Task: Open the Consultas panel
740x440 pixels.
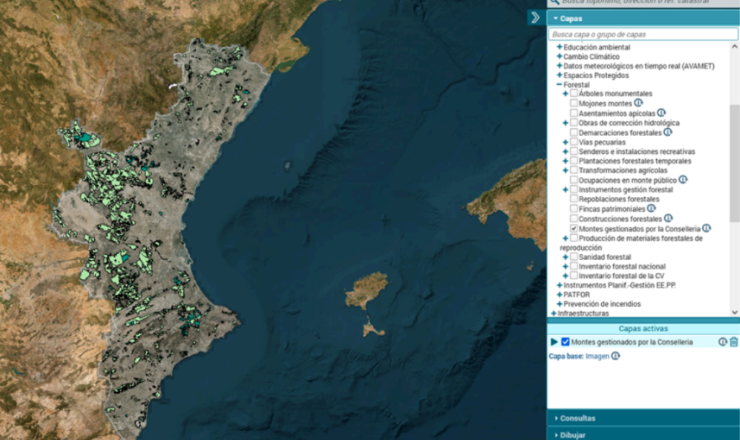Action: [643, 418]
